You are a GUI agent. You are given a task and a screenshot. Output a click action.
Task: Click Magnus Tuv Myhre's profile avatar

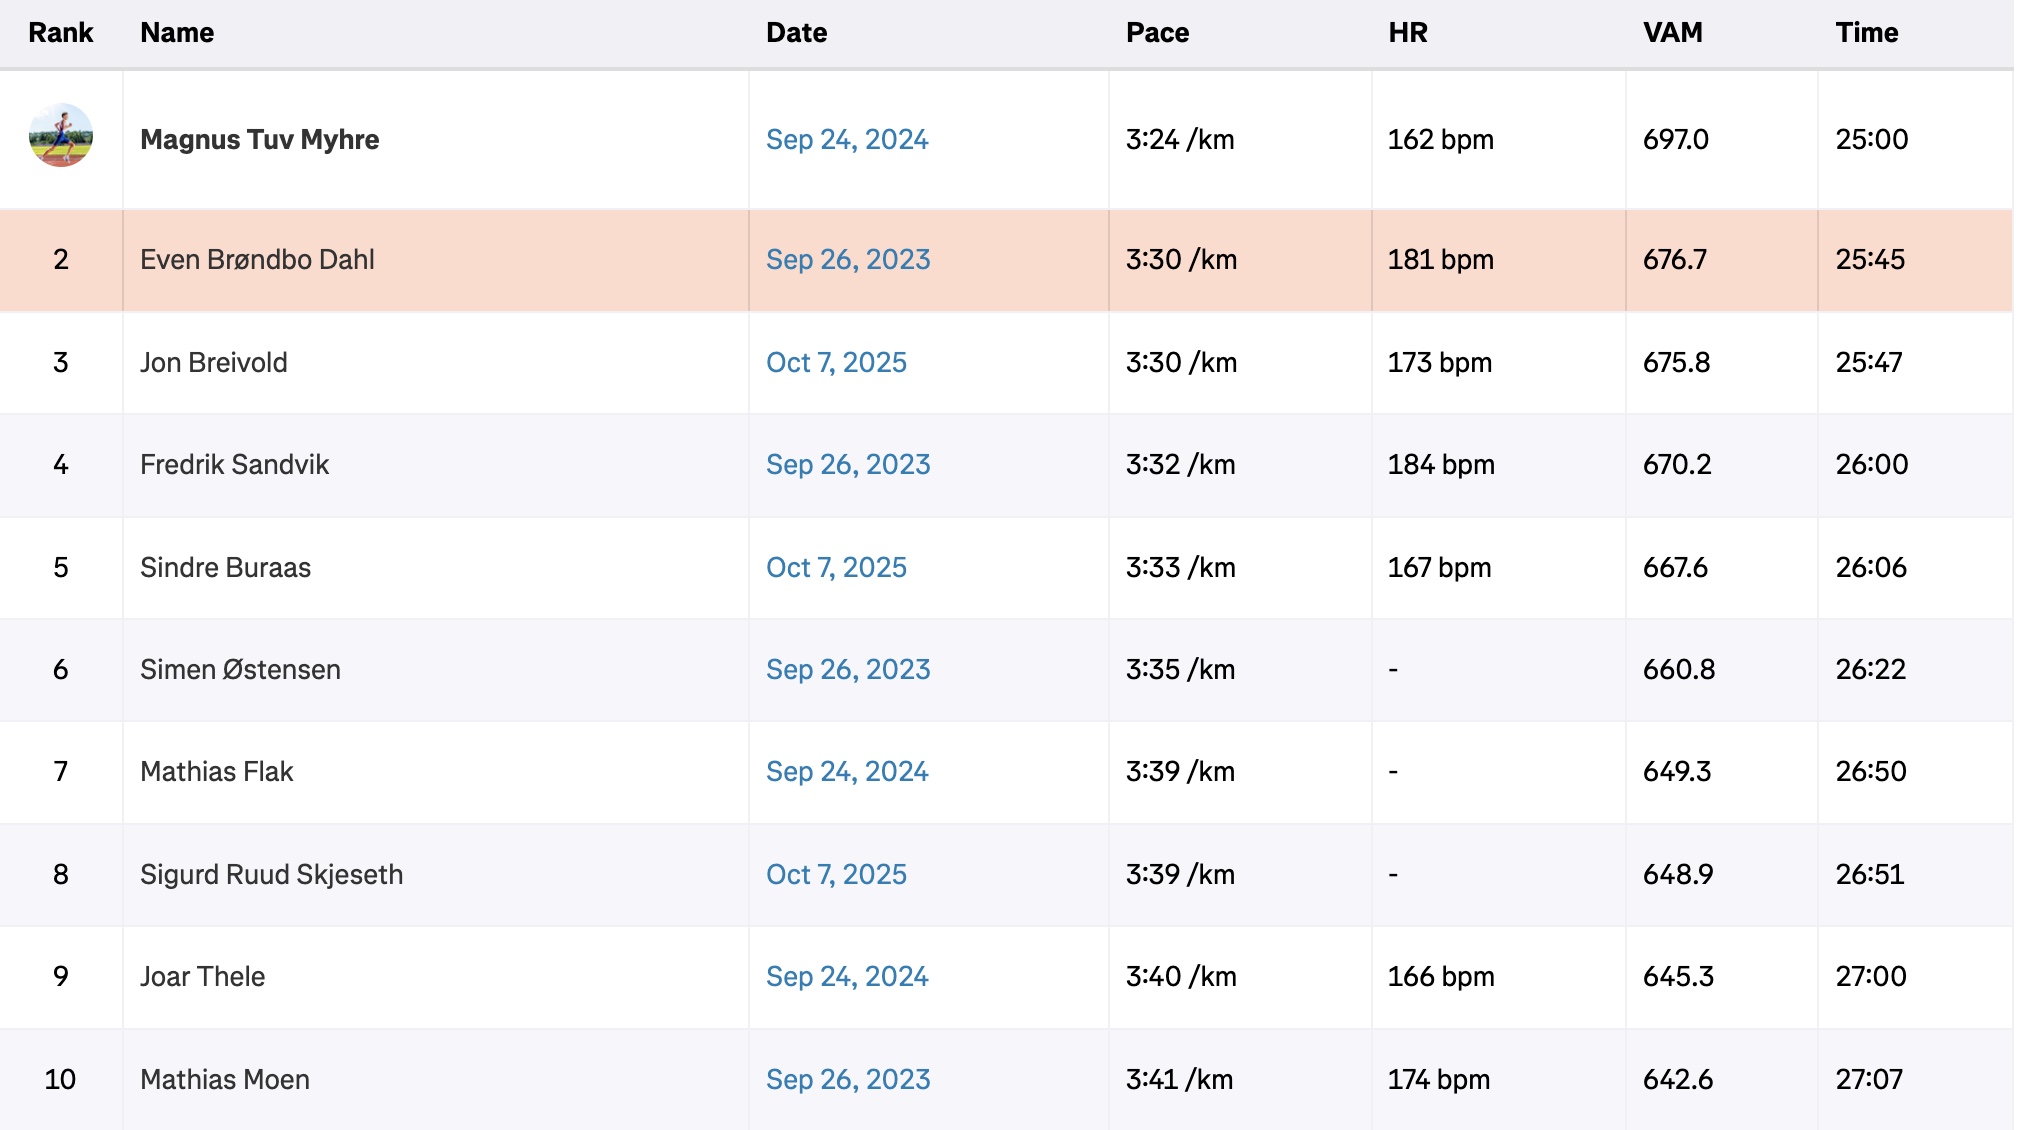pos(61,135)
